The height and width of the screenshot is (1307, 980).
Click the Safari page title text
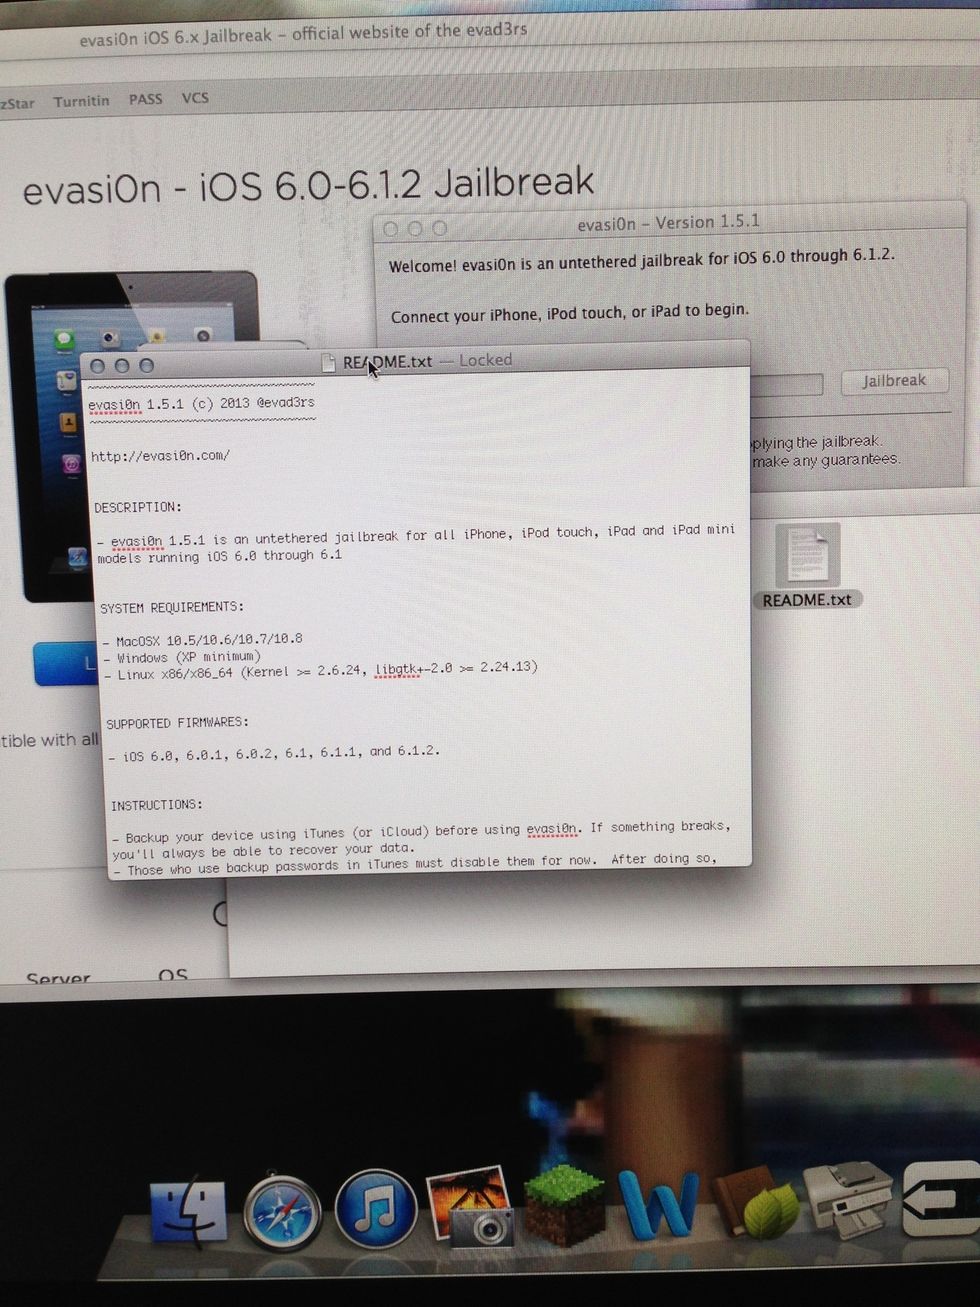303,34
